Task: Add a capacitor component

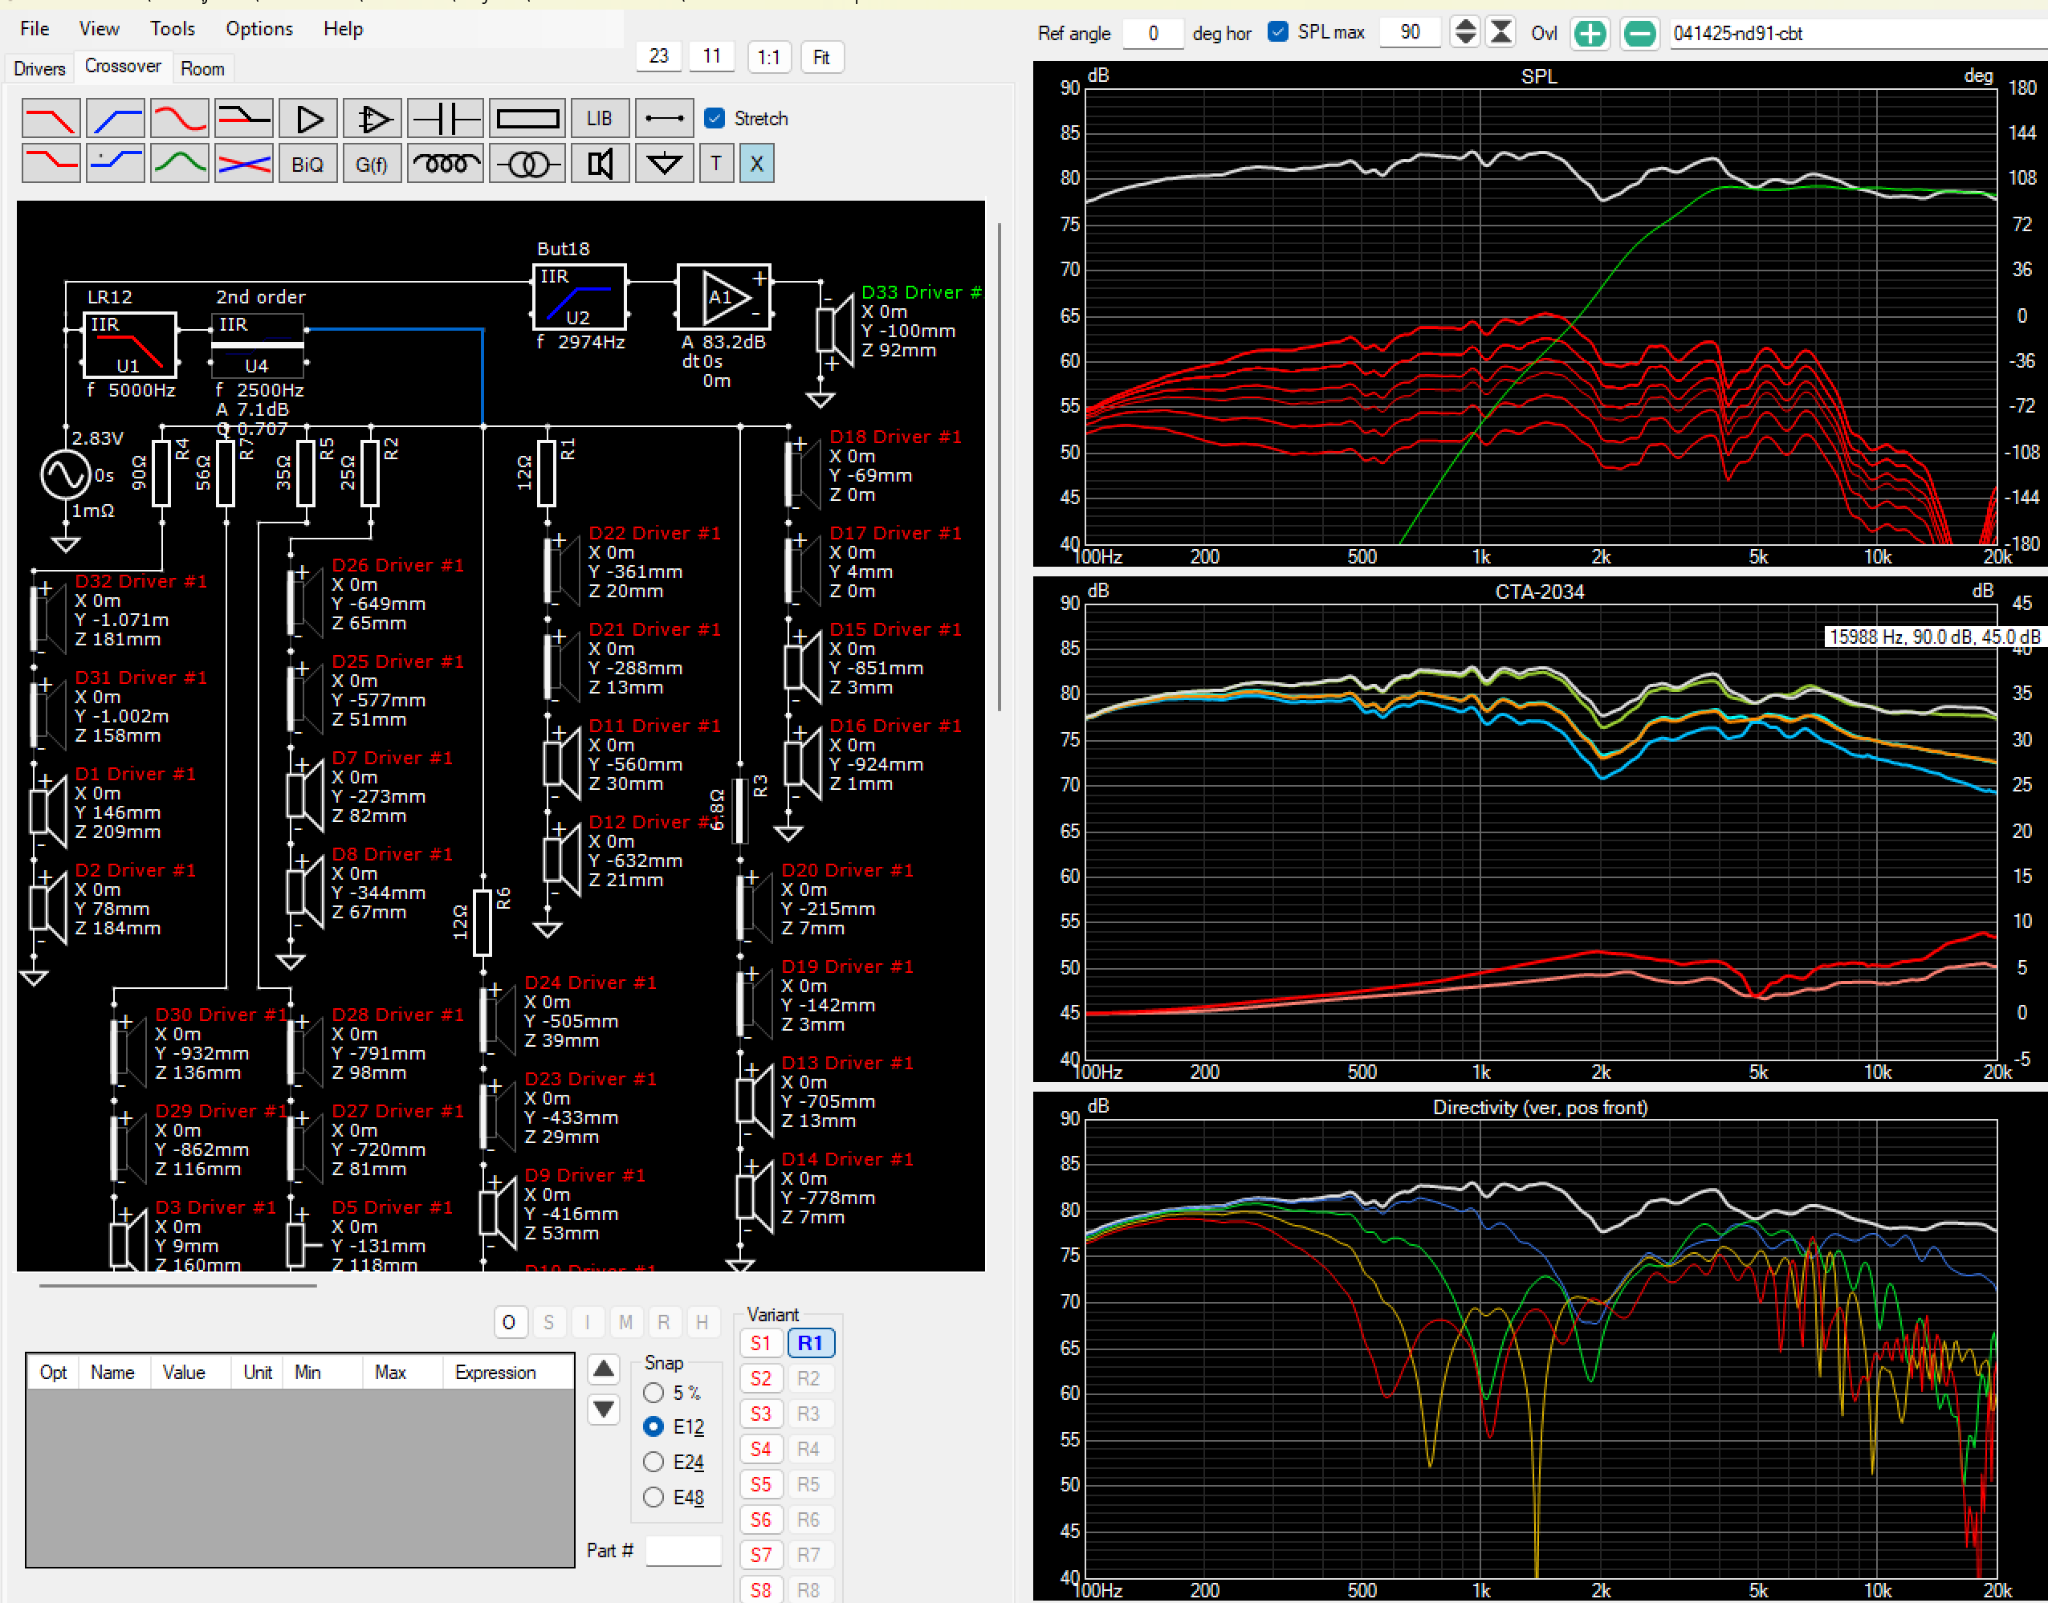Action: 446,119
